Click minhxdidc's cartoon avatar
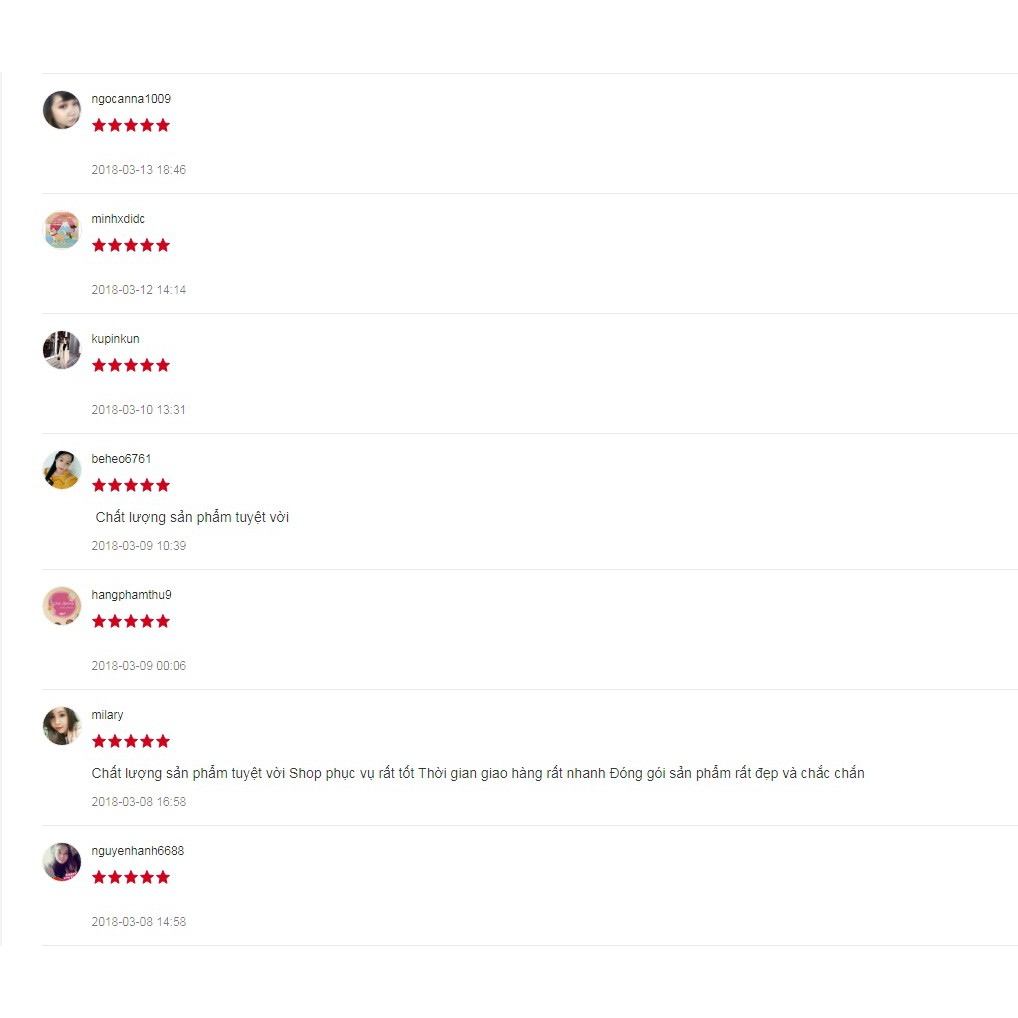 [62, 230]
